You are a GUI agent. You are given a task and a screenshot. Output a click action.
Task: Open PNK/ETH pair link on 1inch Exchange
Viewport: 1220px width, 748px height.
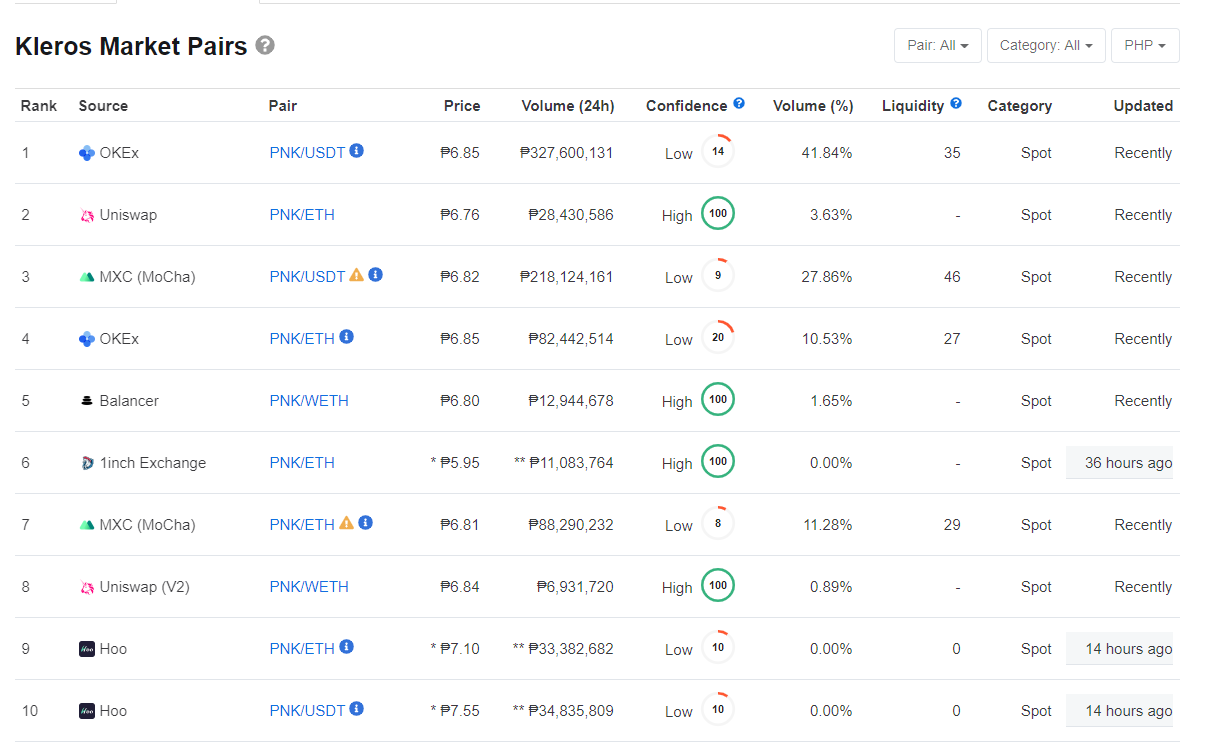(x=302, y=463)
